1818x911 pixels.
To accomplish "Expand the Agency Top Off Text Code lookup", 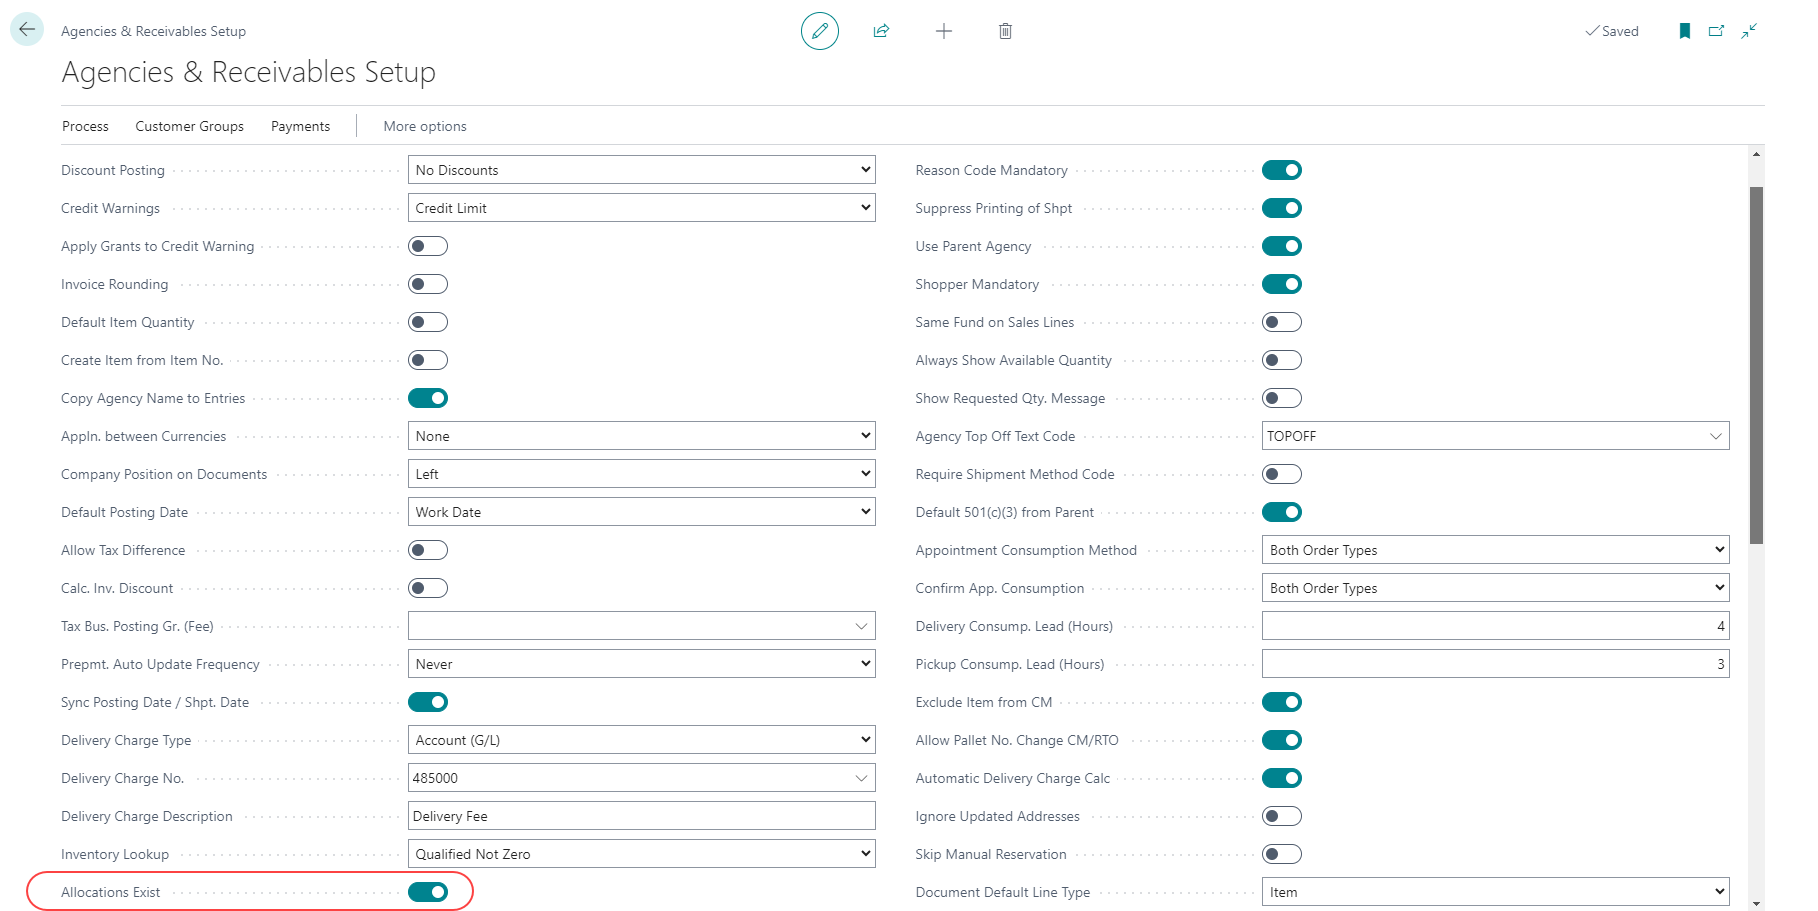I will click(x=1715, y=436).
